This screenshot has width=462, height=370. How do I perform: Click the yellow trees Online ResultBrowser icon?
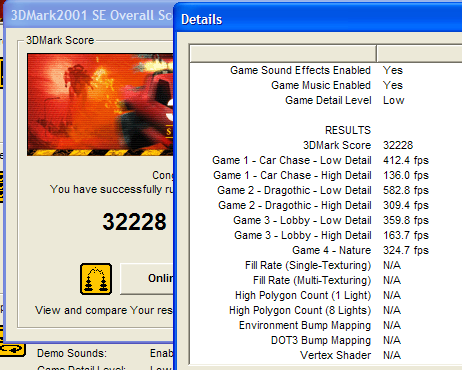(96, 279)
